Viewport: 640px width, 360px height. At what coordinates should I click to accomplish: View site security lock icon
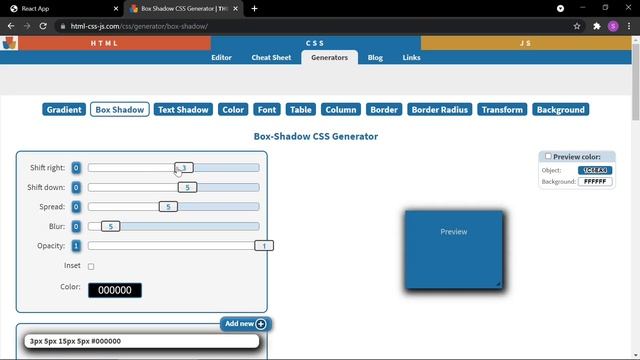coord(62,26)
